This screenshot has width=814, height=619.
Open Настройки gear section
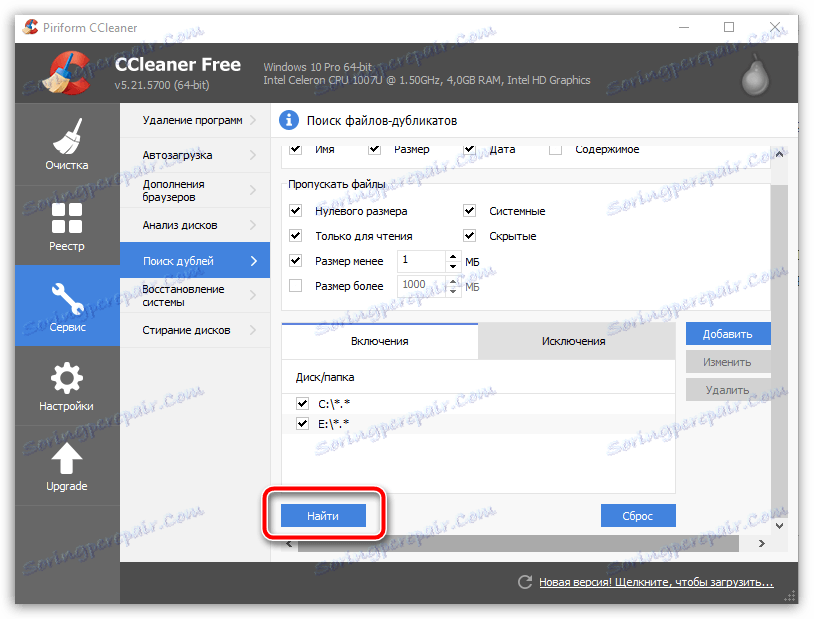point(67,386)
